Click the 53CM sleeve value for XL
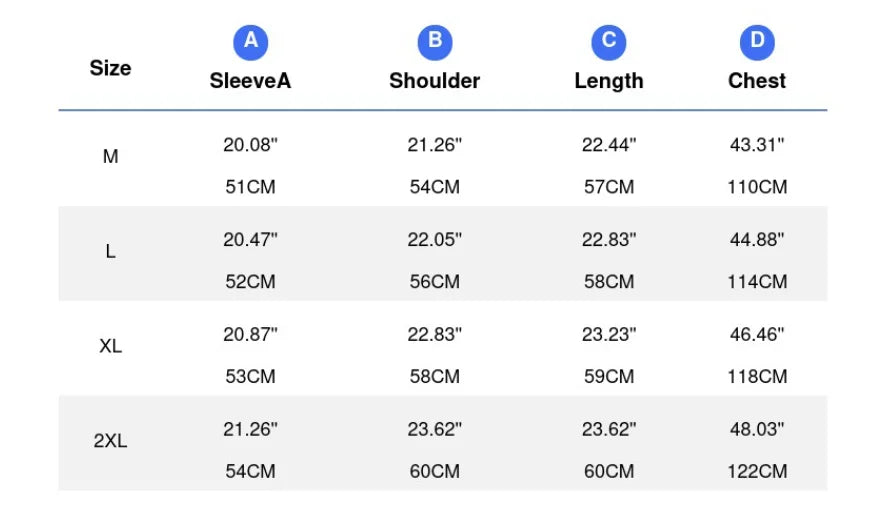The height and width of the screenshot is (516, 871). 251,377
